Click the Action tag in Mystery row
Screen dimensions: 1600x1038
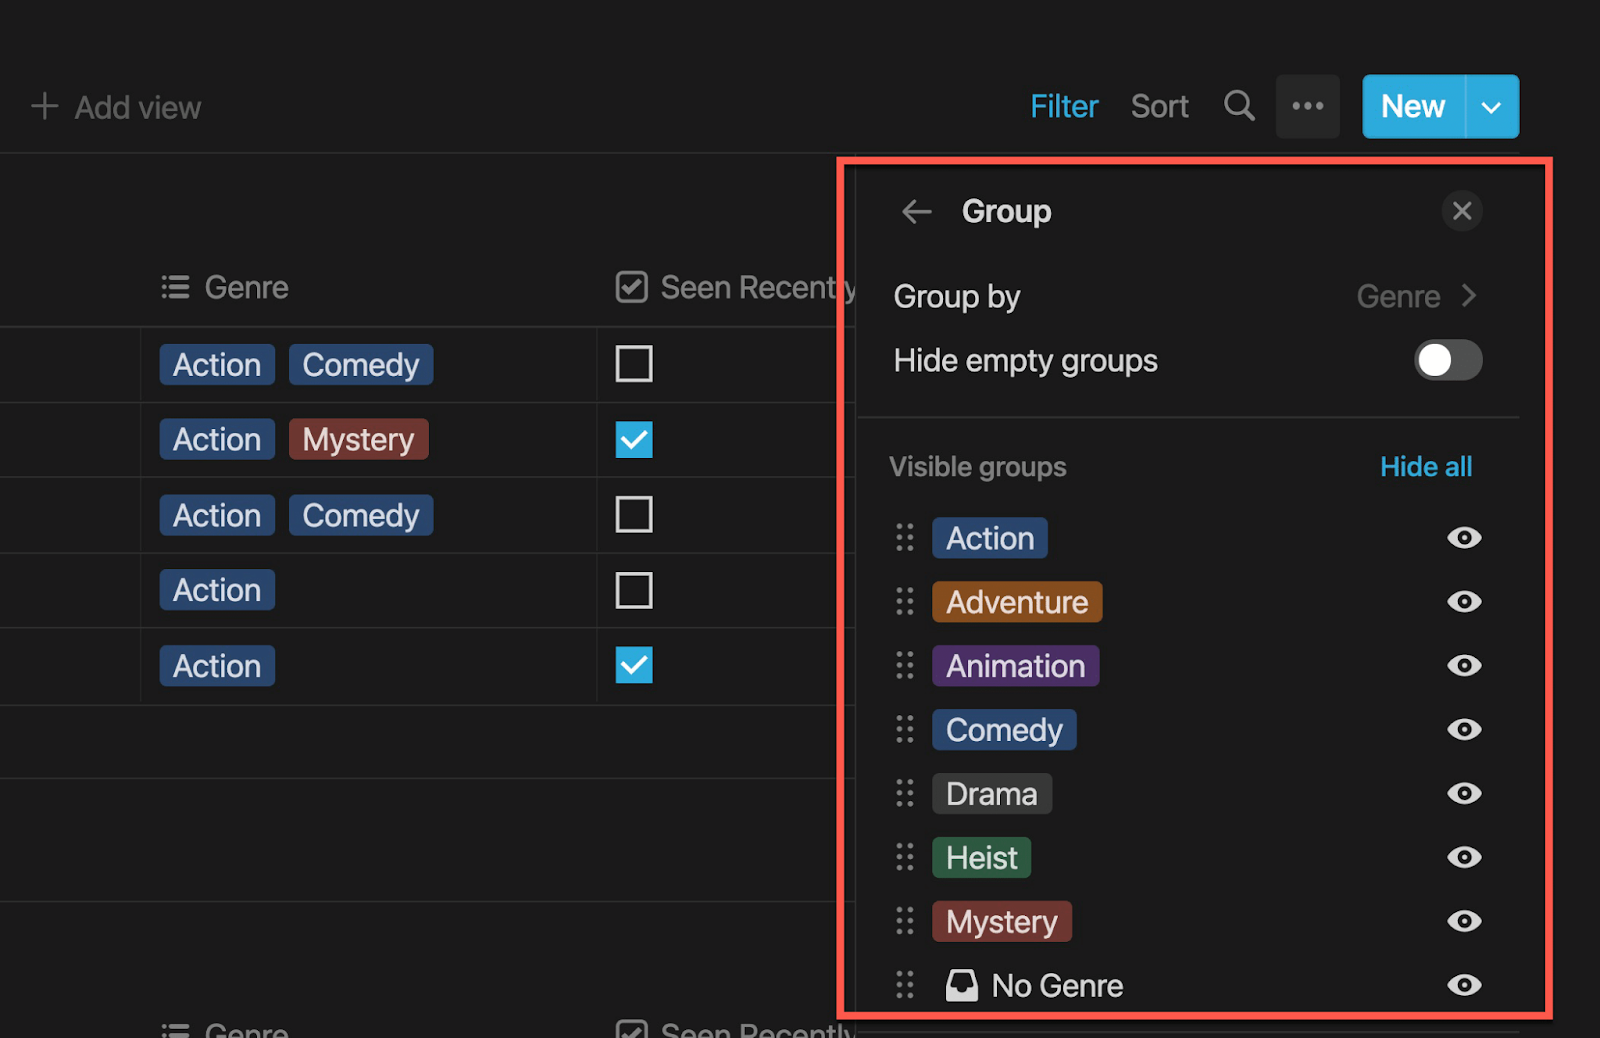click(217, 439)
